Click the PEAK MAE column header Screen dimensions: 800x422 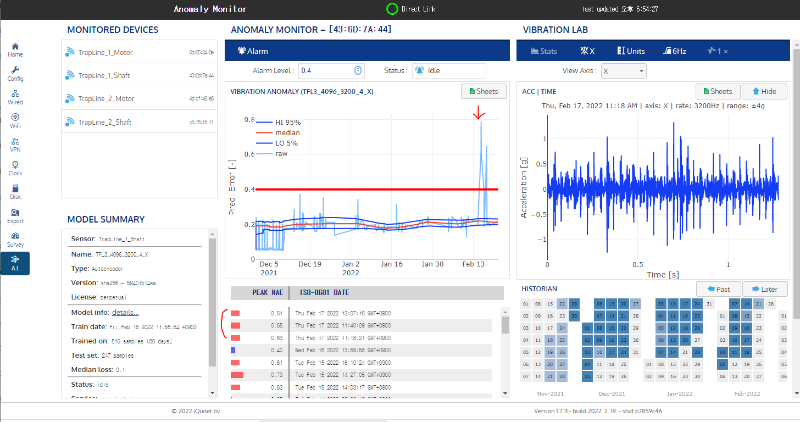click(x=267, y=293)
